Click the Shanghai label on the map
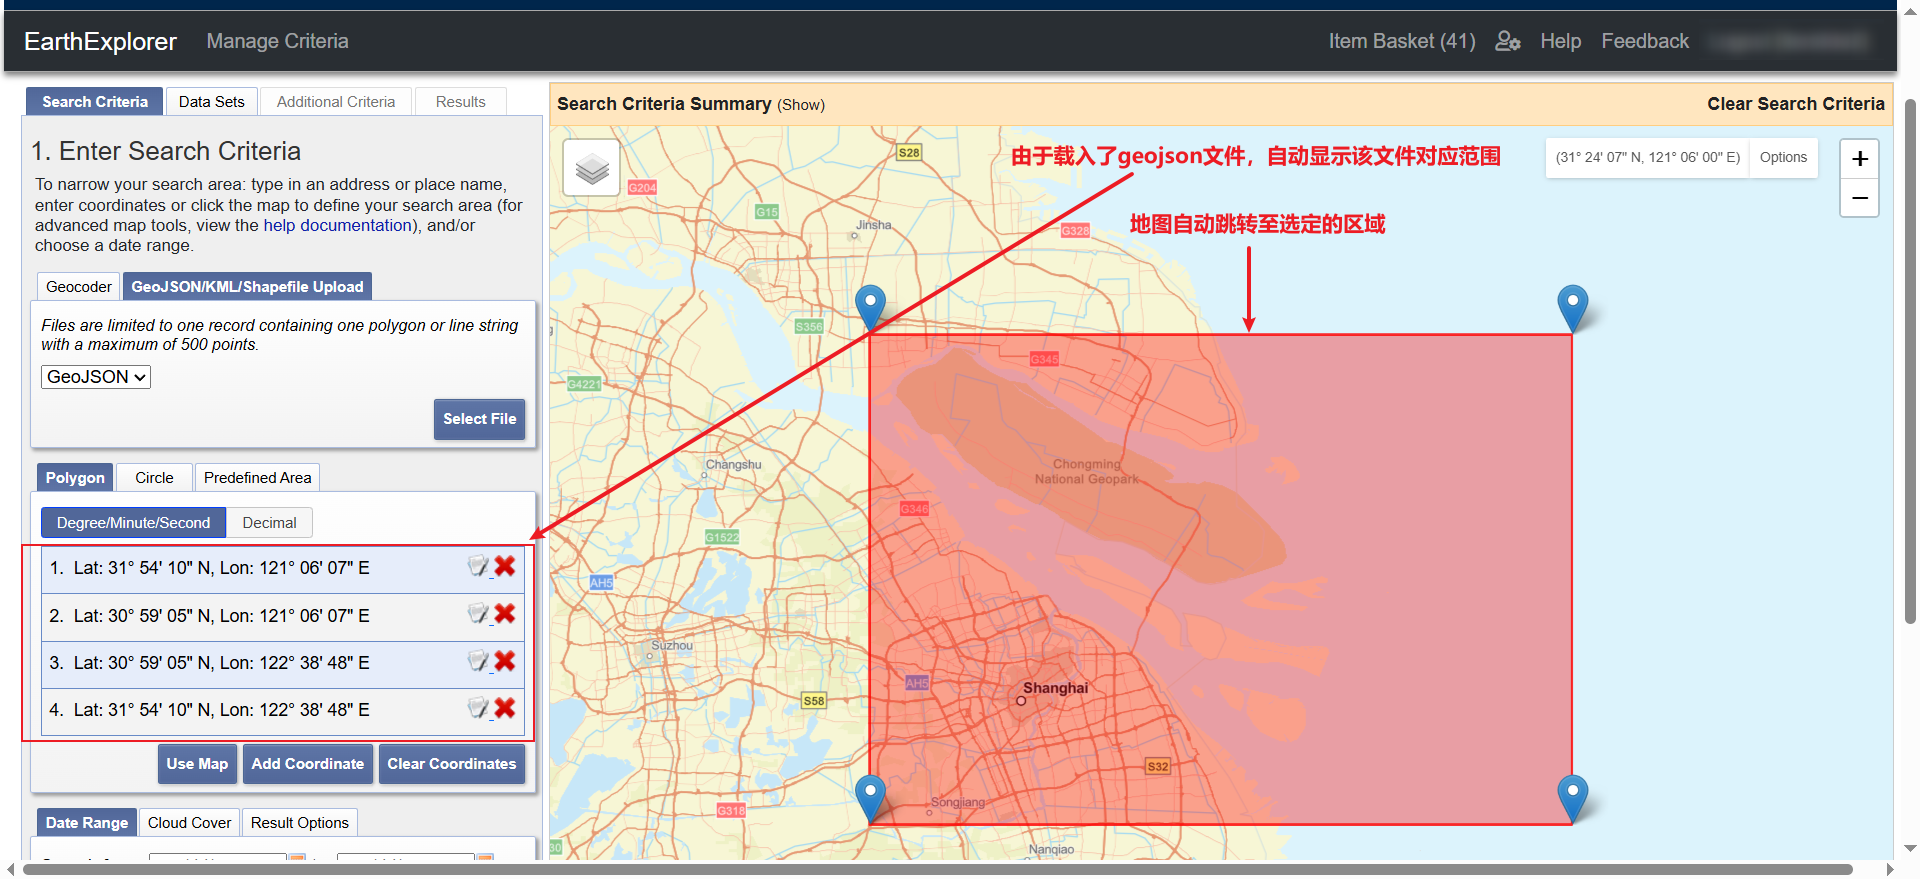 tap(1055, 688)
